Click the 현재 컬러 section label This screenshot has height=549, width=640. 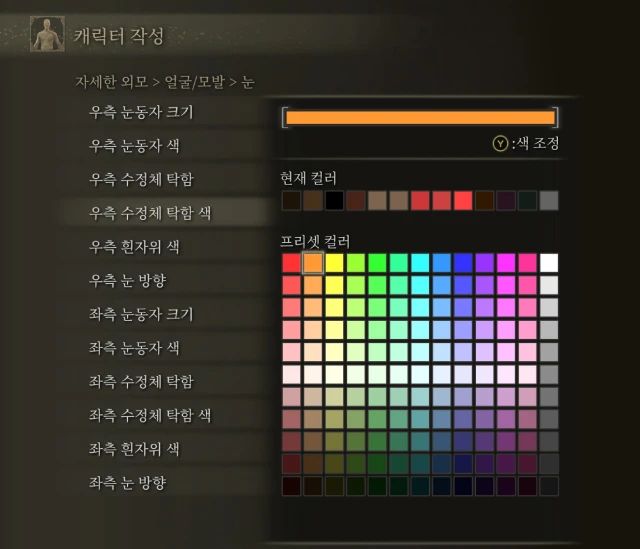point(309,178)
